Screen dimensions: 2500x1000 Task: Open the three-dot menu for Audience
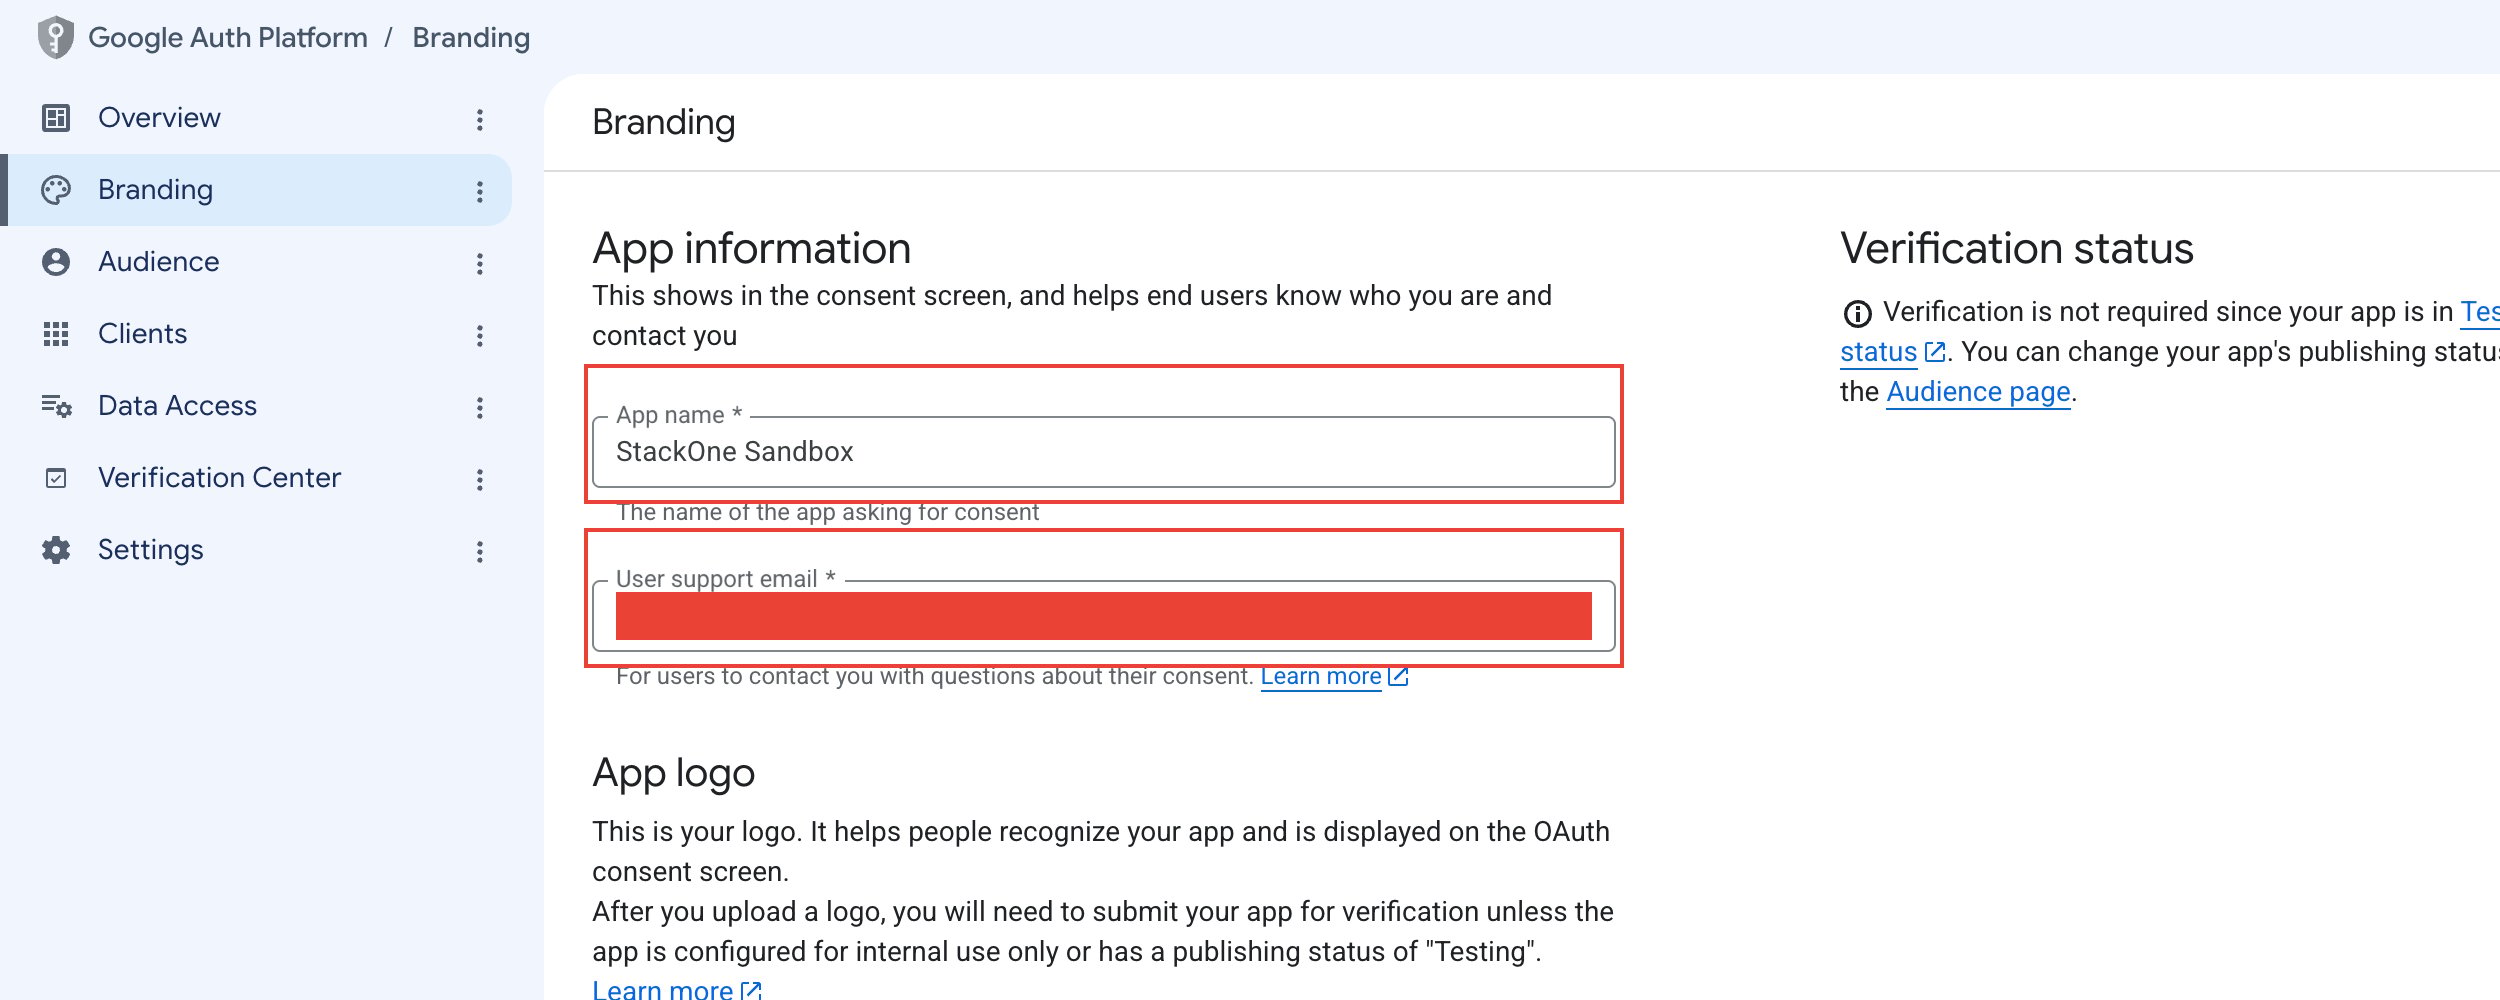click(x=480, y=264)
